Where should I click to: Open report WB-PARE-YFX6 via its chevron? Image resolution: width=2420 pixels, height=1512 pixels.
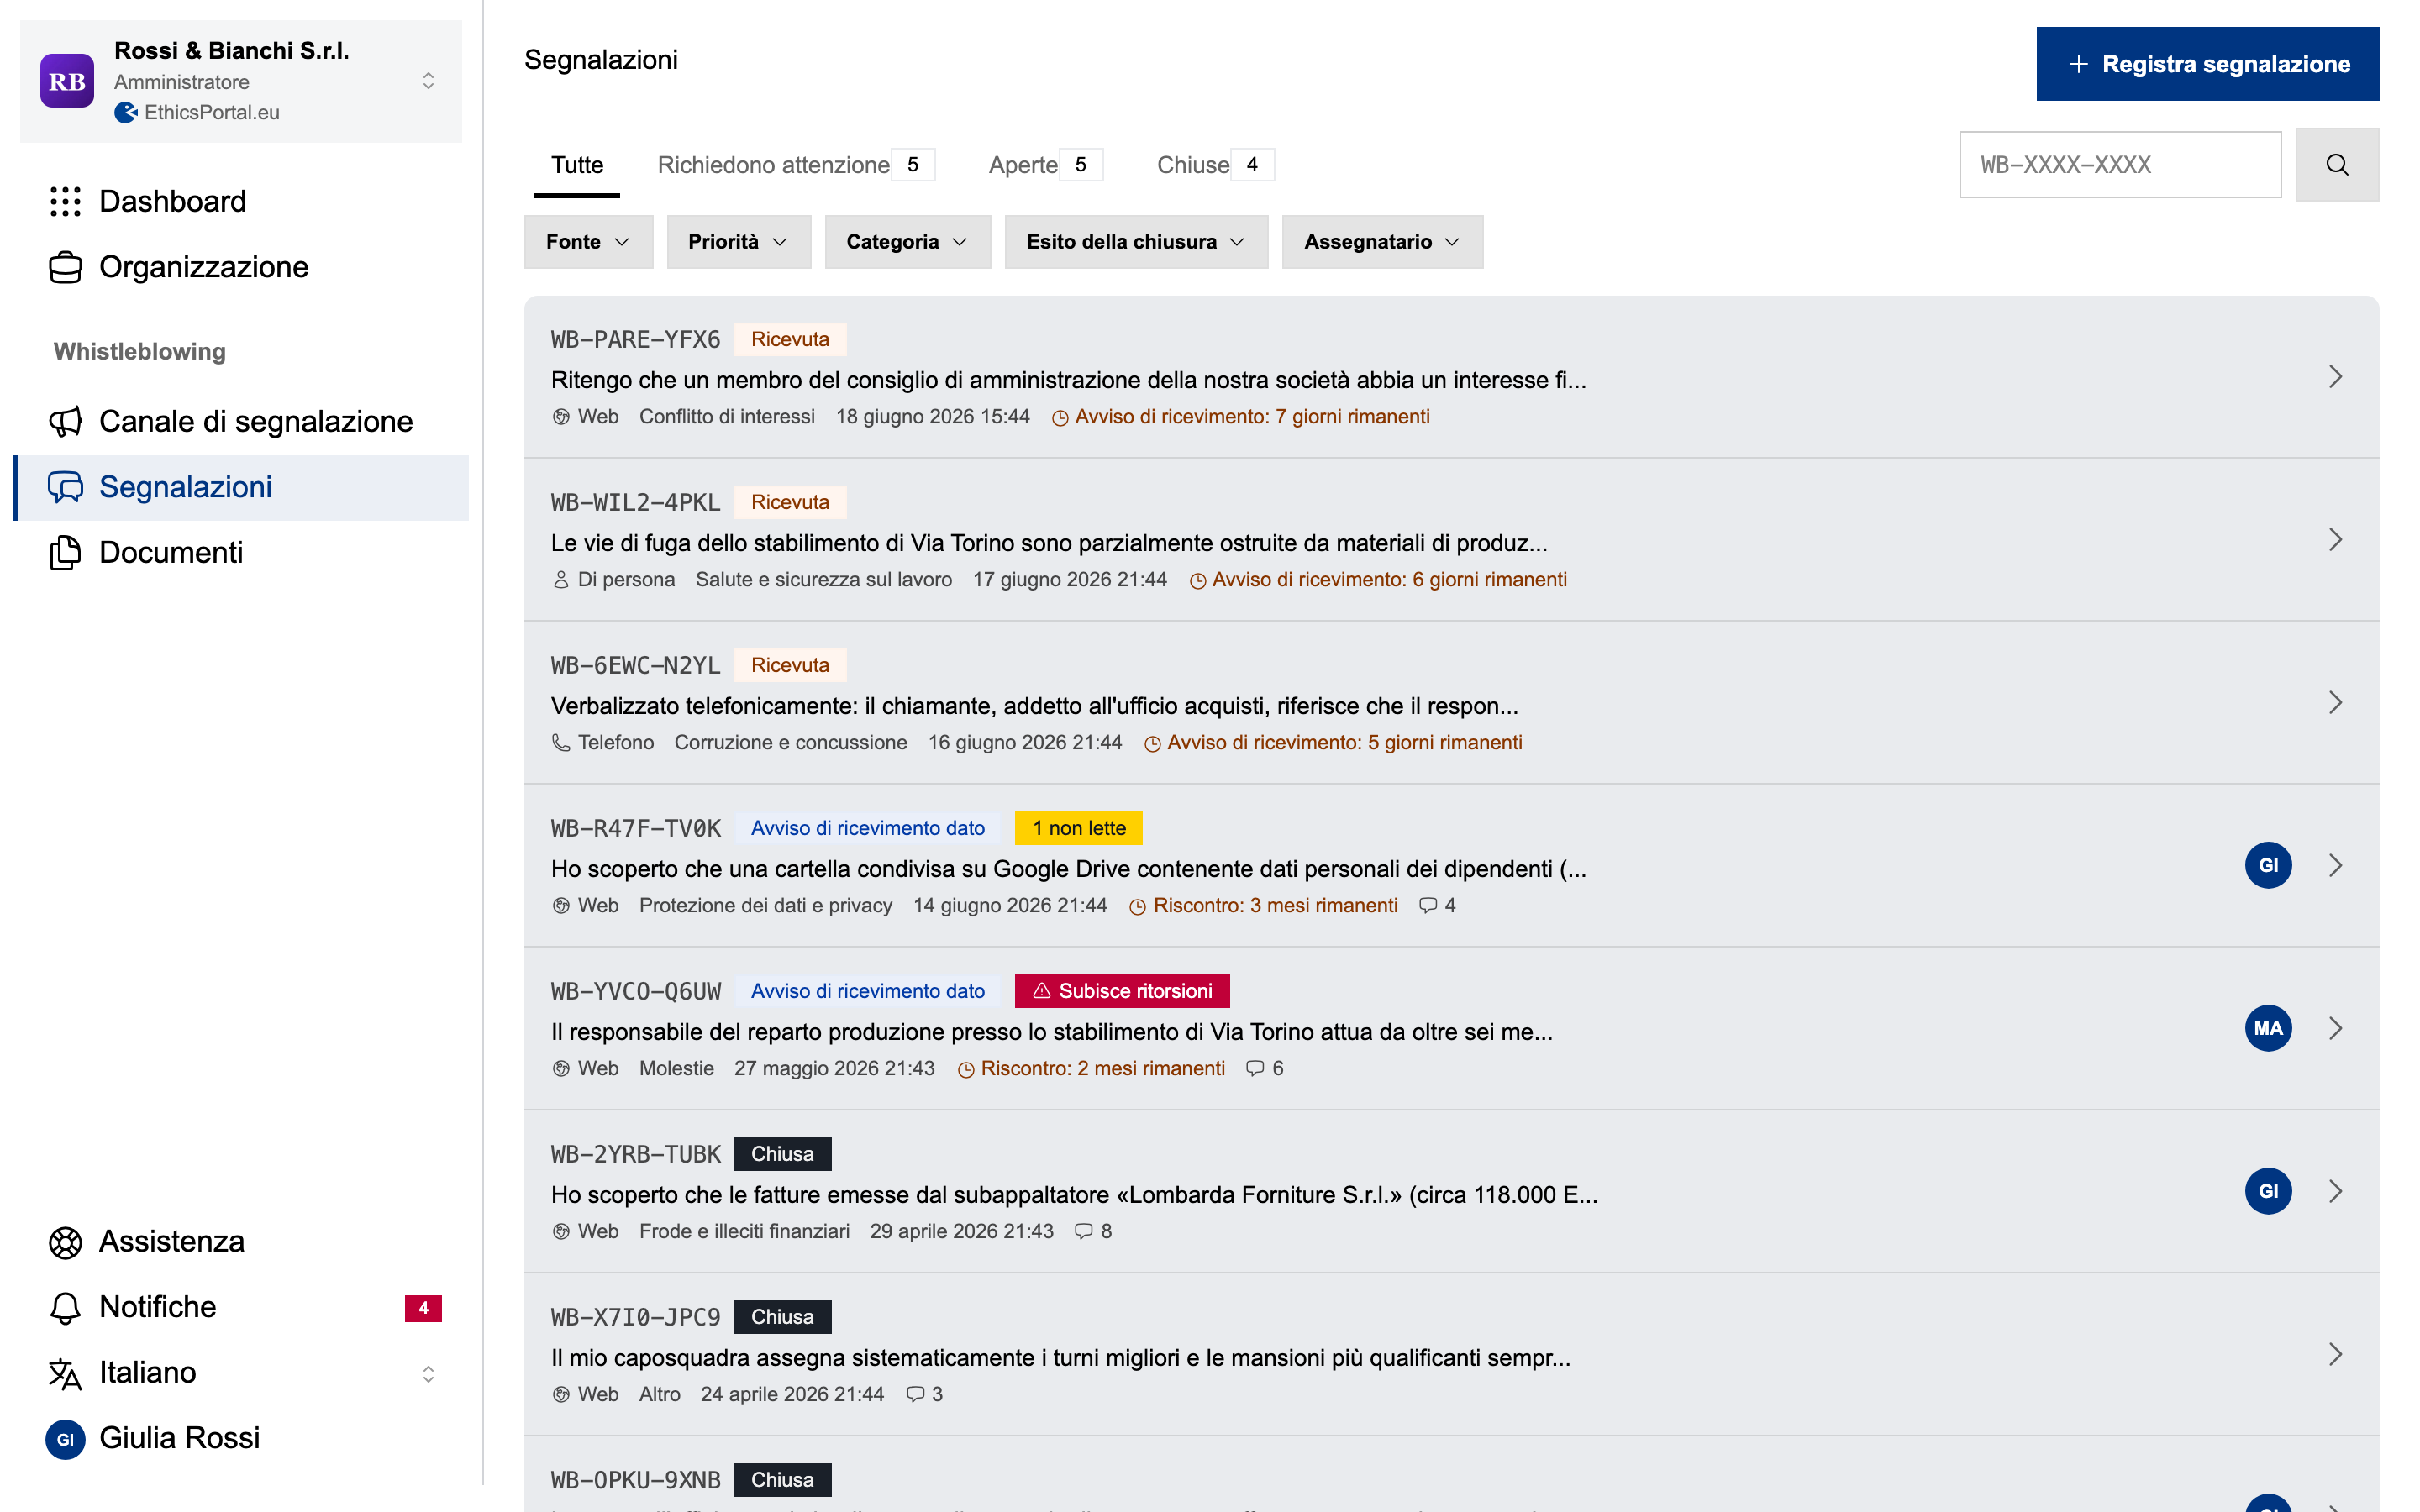(2335, 377)
